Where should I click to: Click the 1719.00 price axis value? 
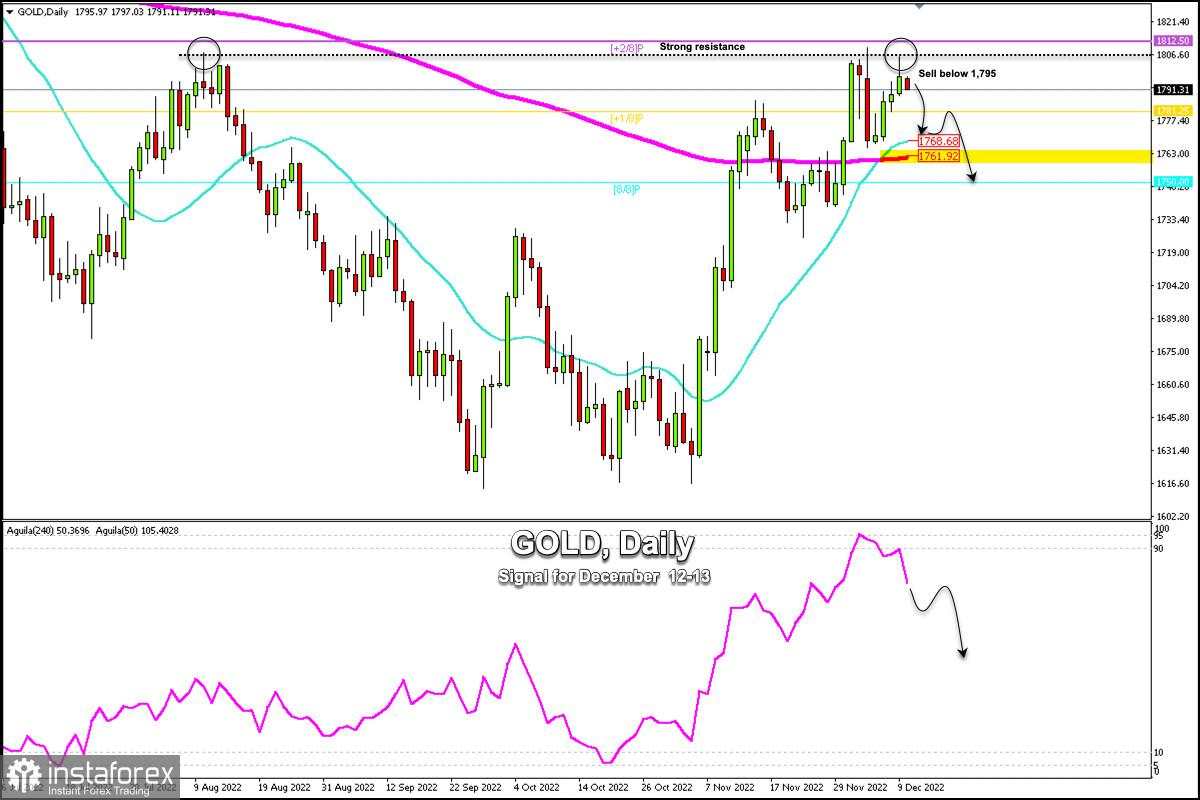pos(1172,253)
